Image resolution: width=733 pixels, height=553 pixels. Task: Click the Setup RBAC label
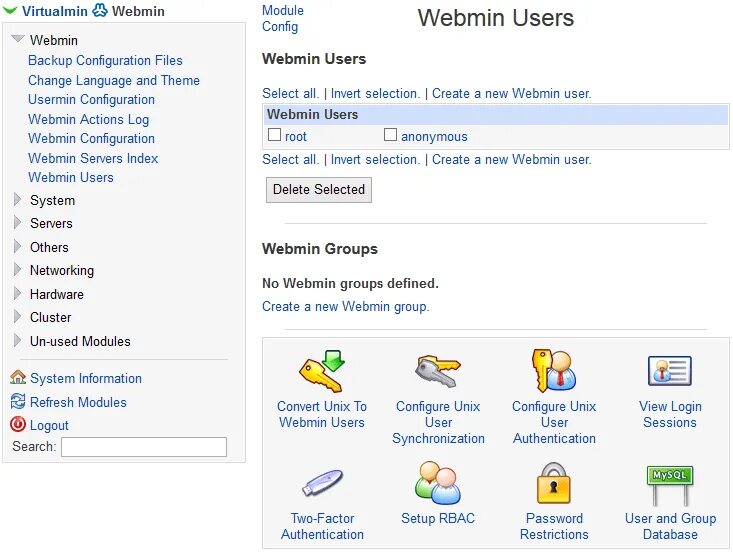tap(438, 518)
